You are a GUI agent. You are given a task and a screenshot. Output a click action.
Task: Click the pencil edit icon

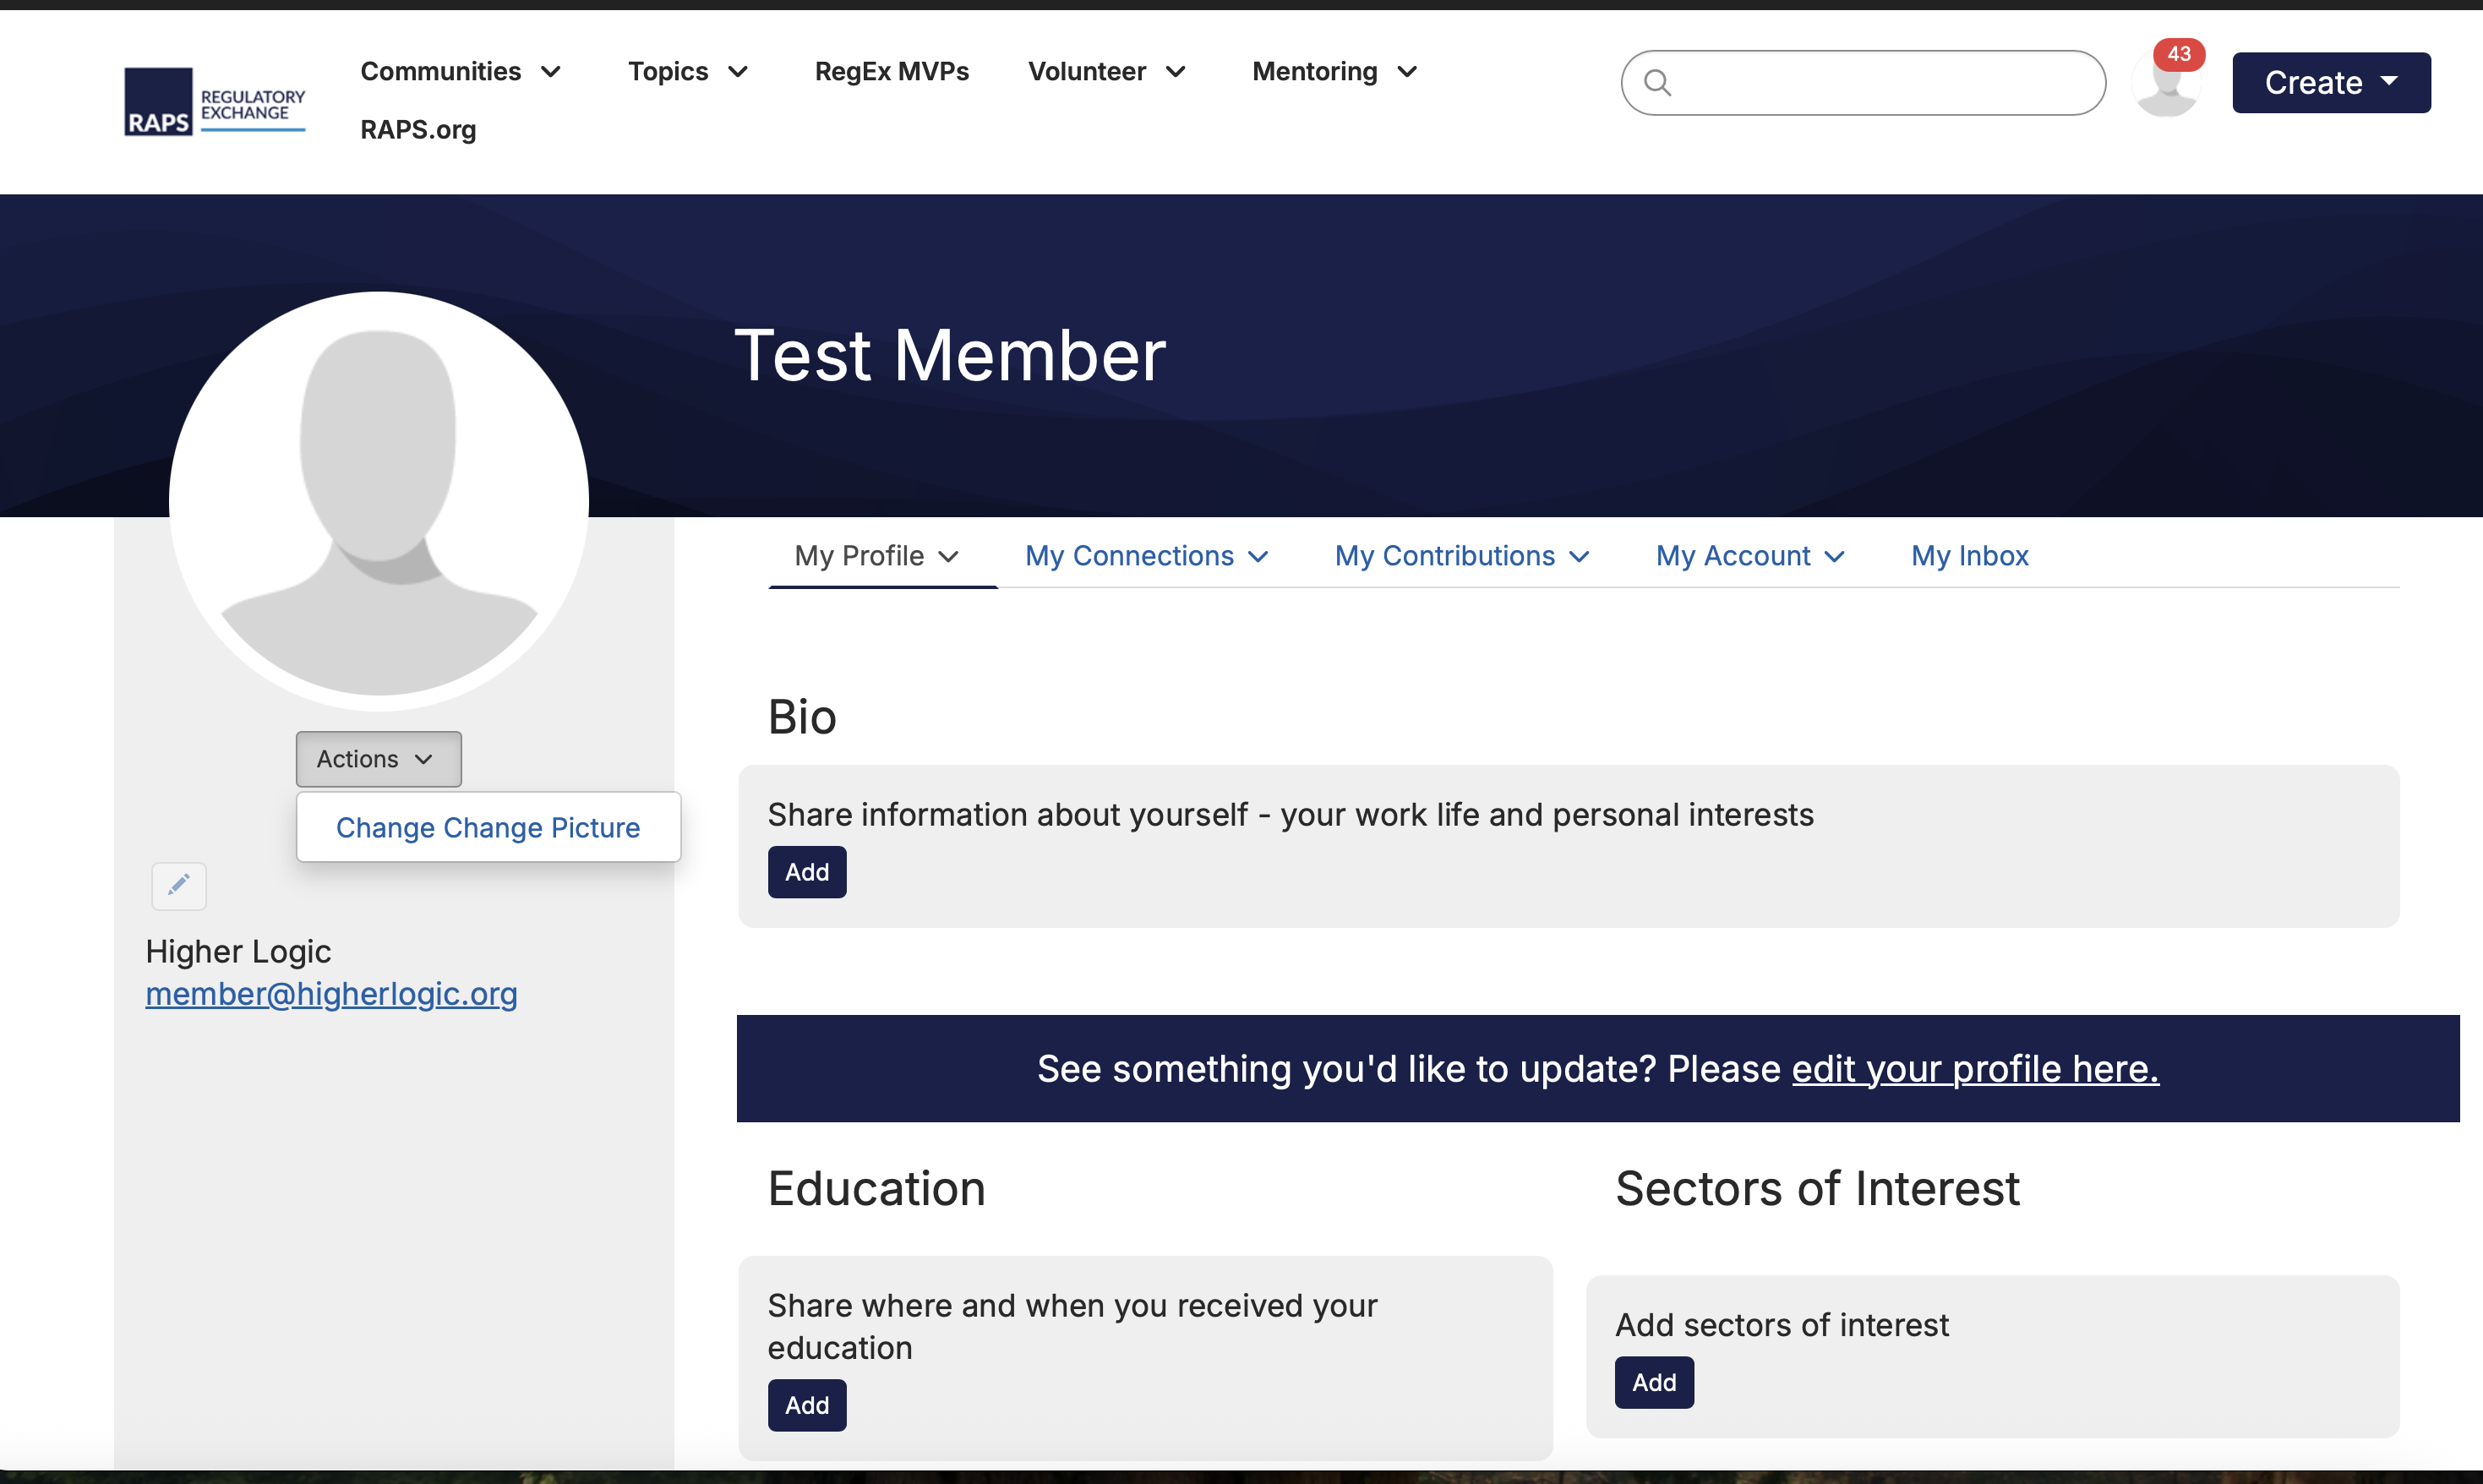(x=179, y=885)
